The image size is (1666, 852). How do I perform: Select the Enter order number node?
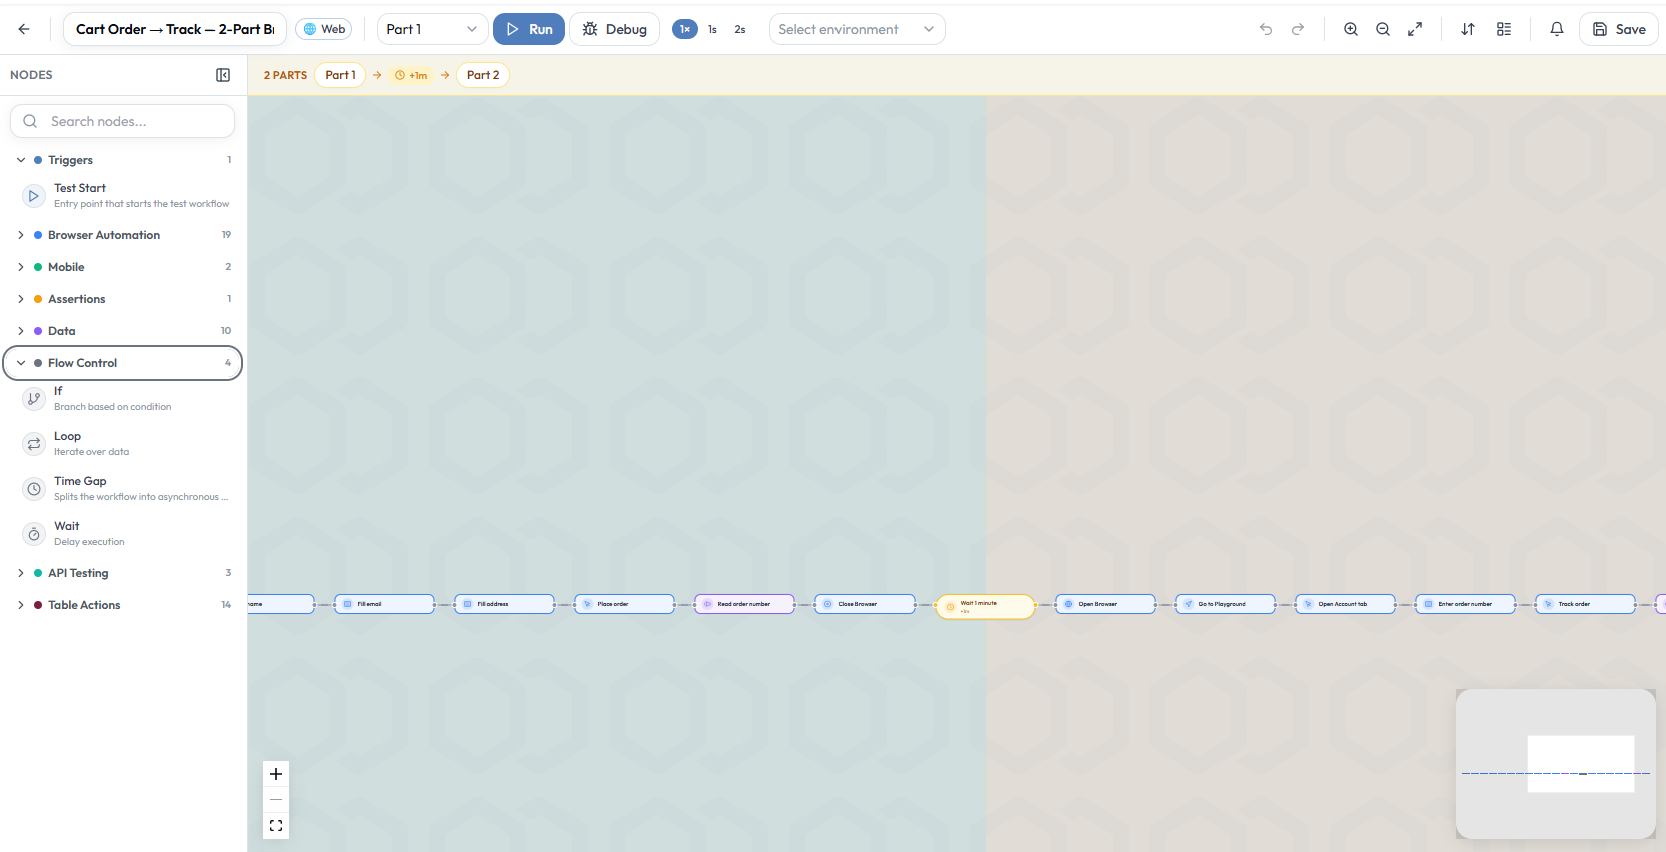pos(1466,604)
